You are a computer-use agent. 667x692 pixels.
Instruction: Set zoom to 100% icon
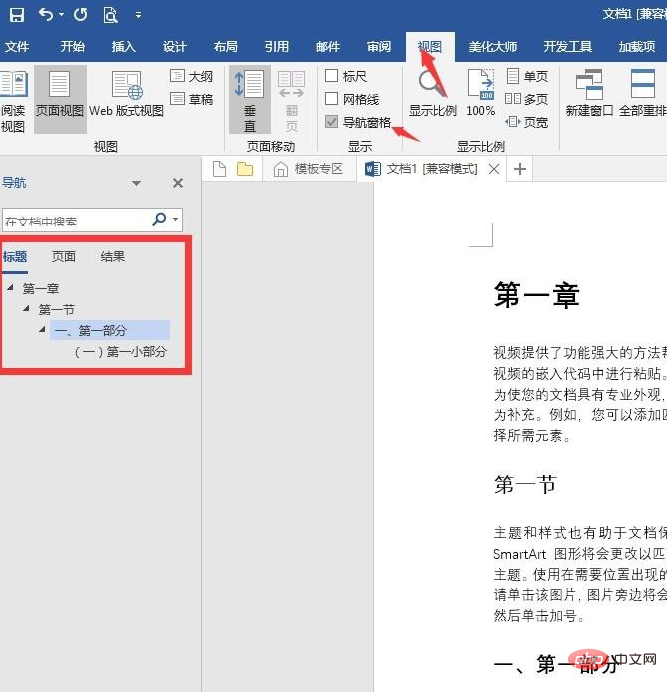tap(481, 93)
